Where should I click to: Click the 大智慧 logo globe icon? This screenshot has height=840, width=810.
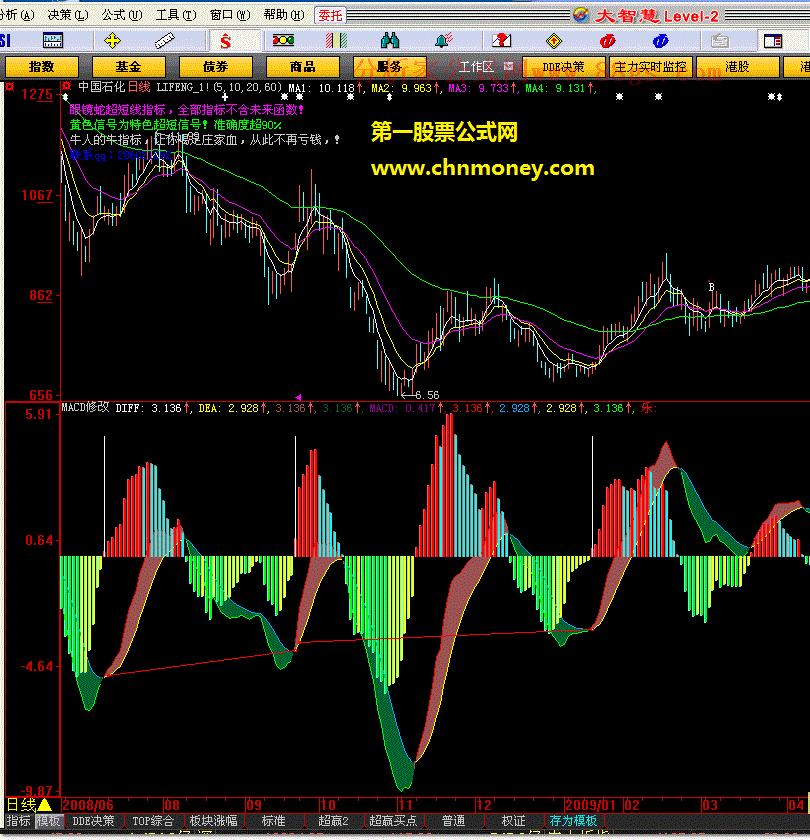581,15
